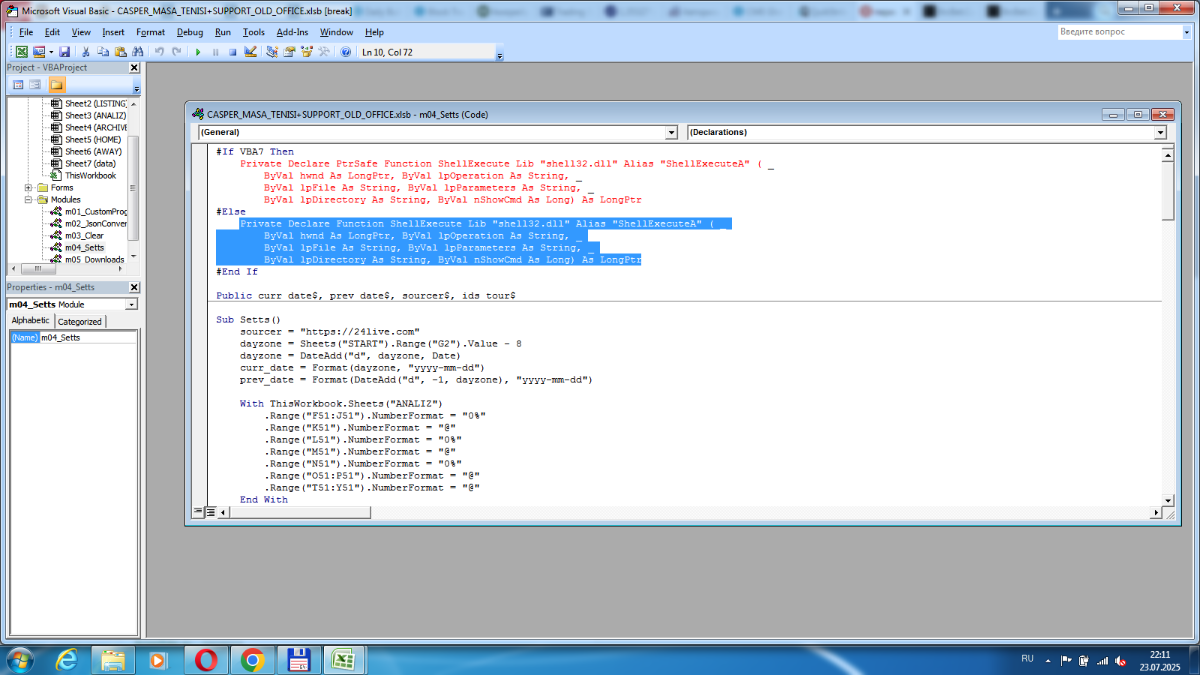1200x675 pixels.
Task: Toggle Folders view in Project panel
Action: pos(56,85)
